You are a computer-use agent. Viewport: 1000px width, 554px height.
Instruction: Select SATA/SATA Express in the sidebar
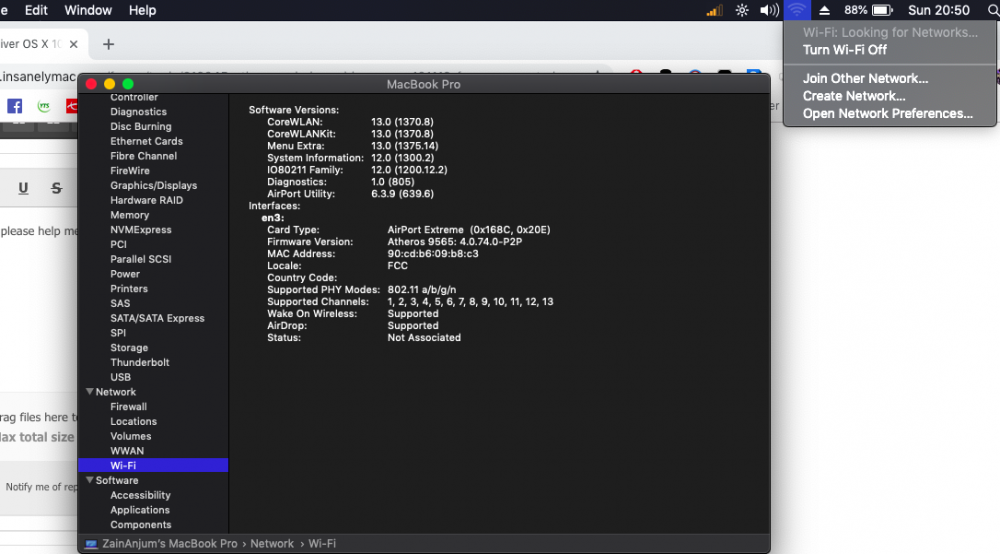pyautogui.click(x=158, y=318)
